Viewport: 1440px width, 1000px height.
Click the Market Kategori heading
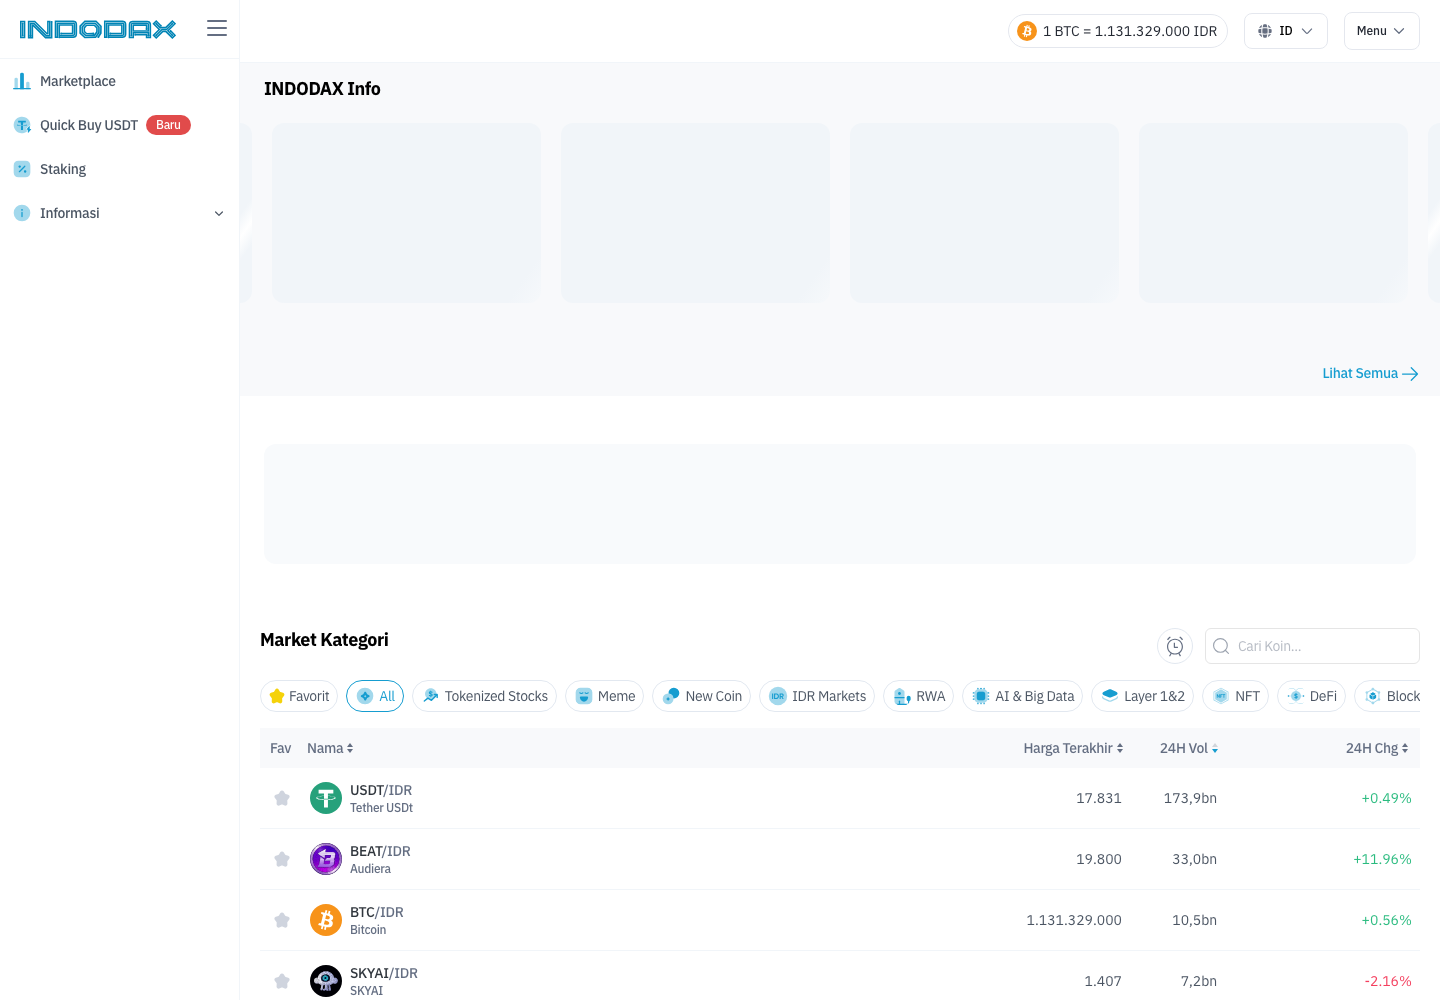324,640
